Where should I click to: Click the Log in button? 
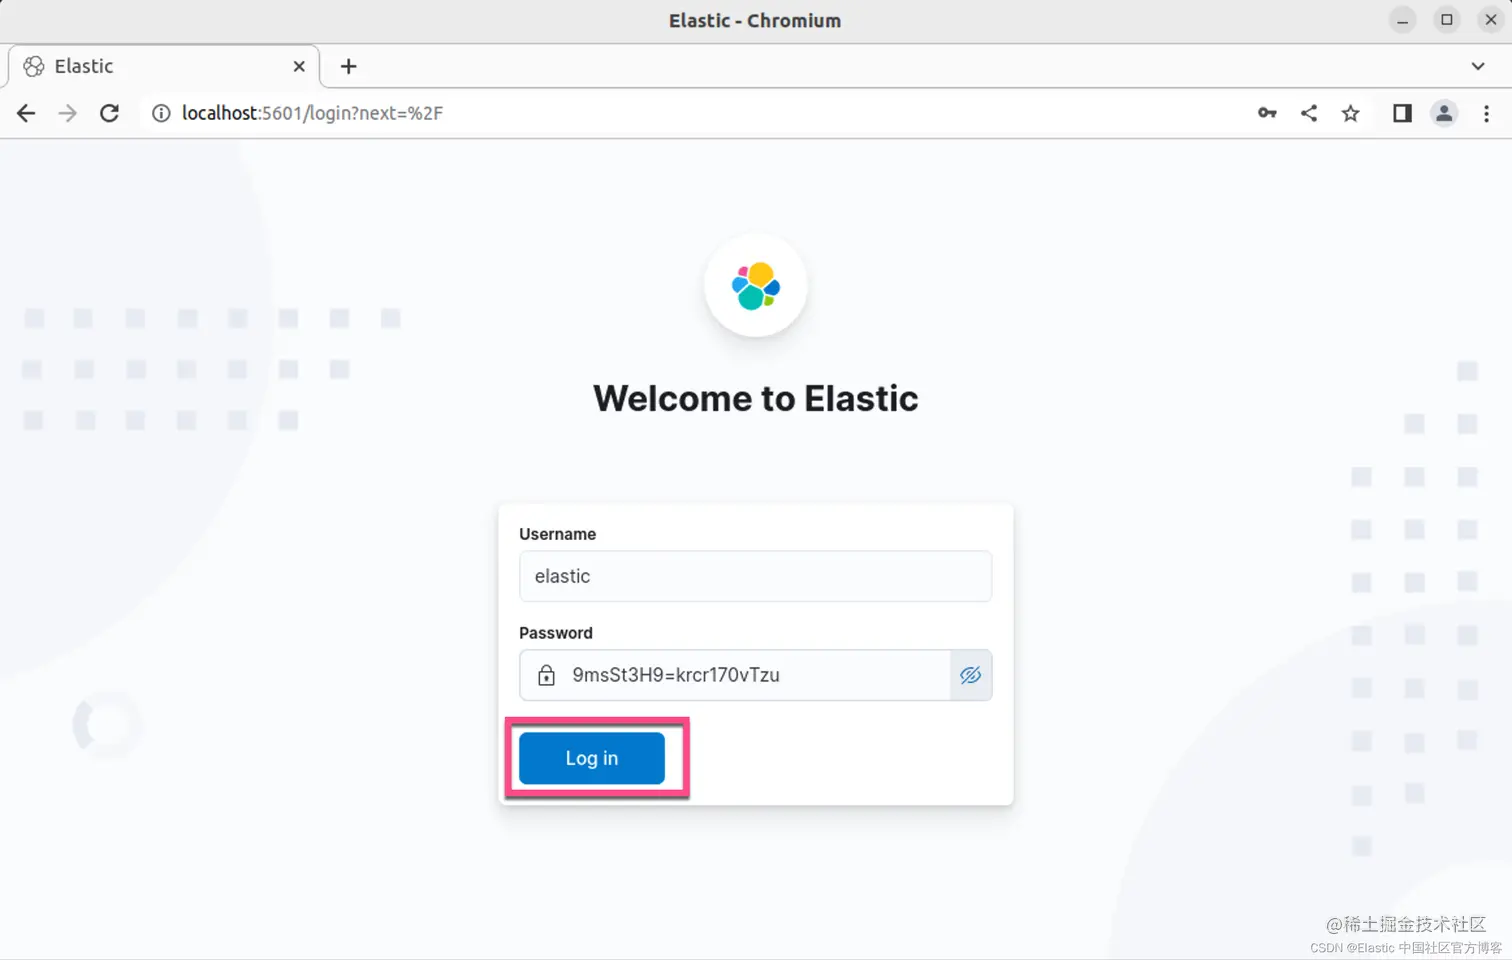591,758
